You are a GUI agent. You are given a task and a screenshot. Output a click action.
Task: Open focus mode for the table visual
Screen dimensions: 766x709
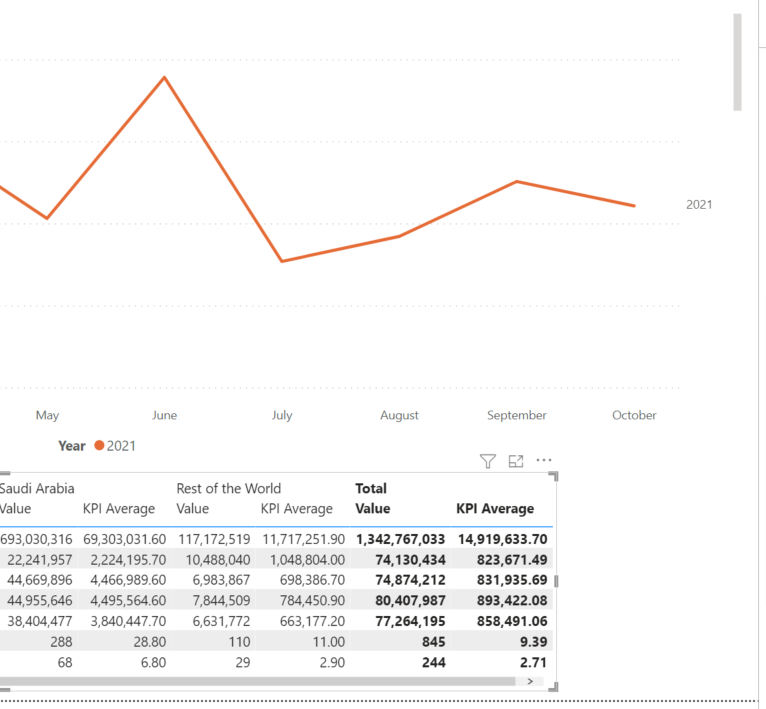click(x=516, y=461)
